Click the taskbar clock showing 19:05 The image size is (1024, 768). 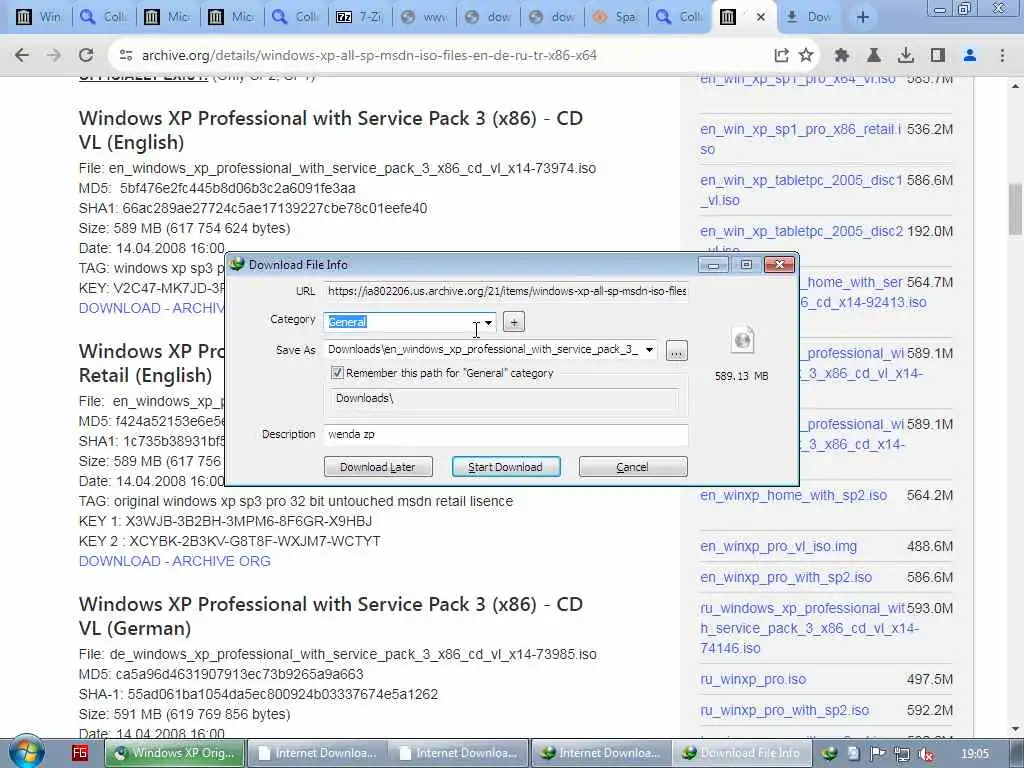pos(975,754)
